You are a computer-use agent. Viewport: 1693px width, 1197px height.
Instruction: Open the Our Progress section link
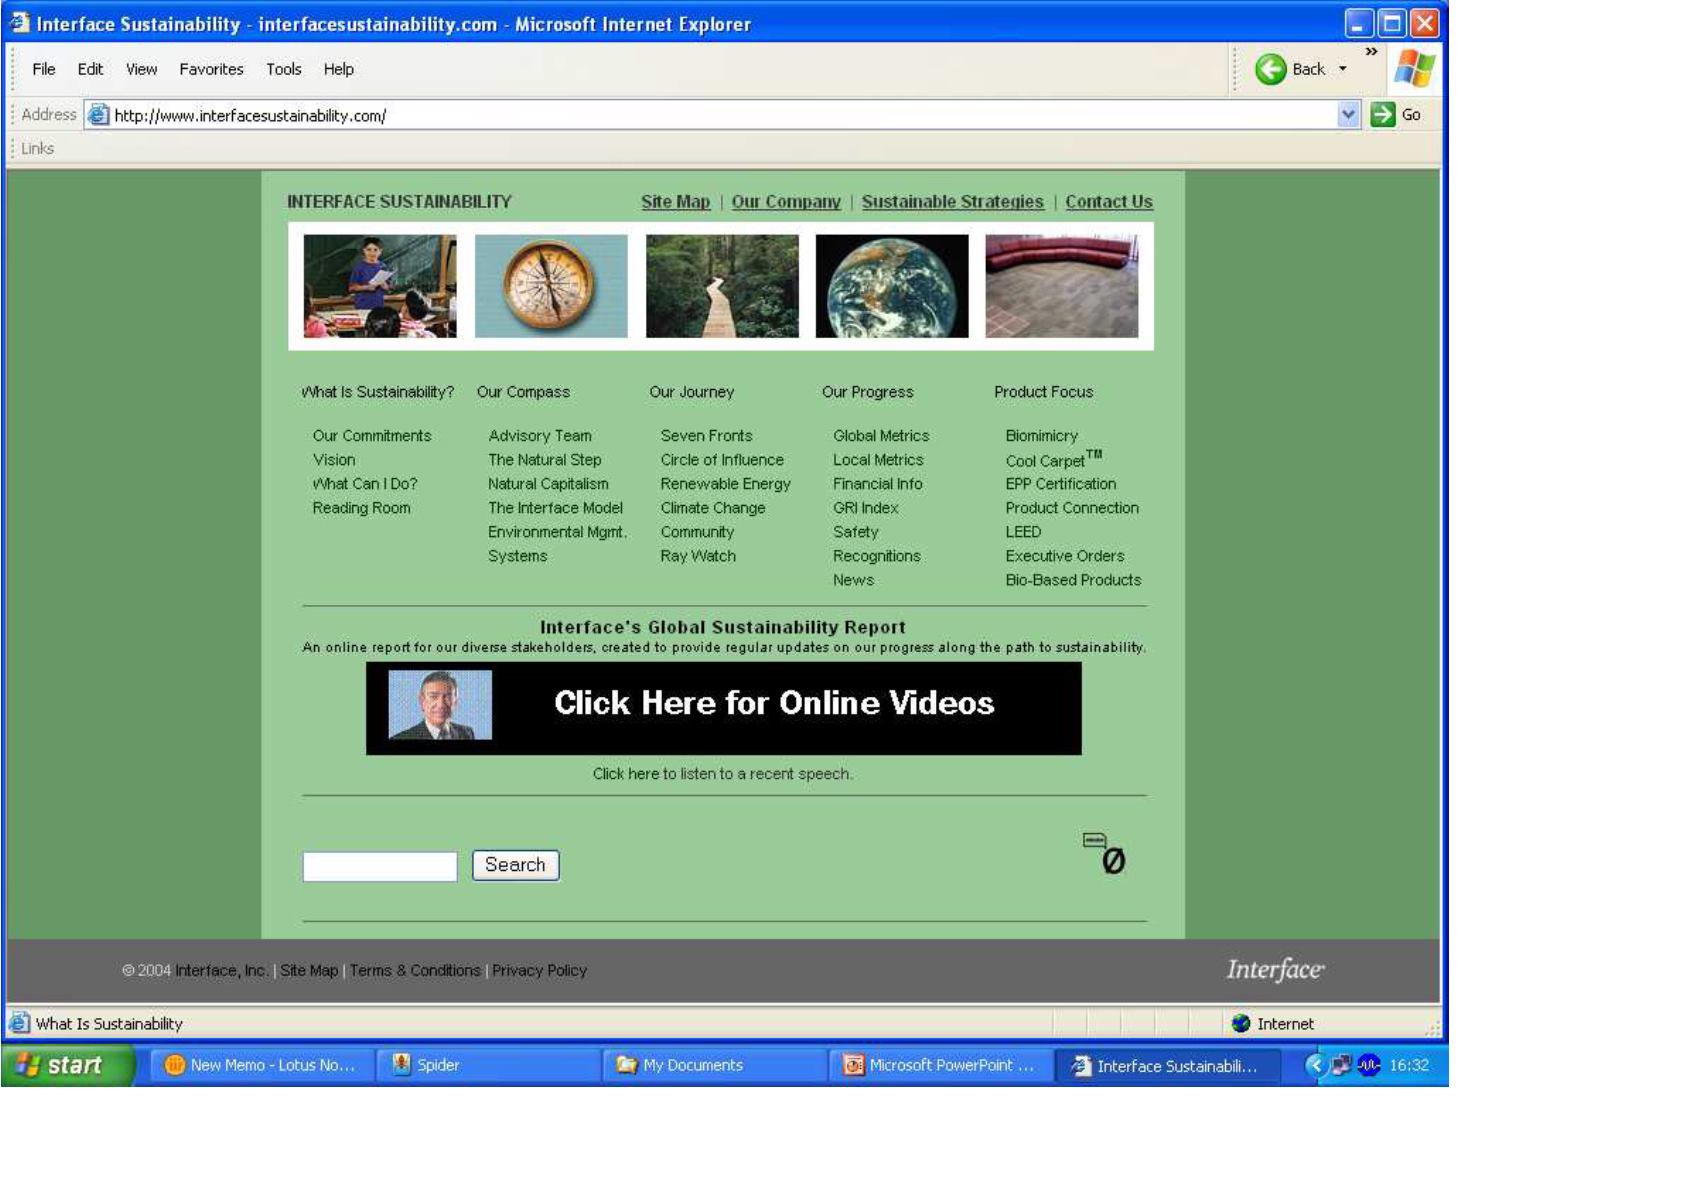(x=867, y=392)
